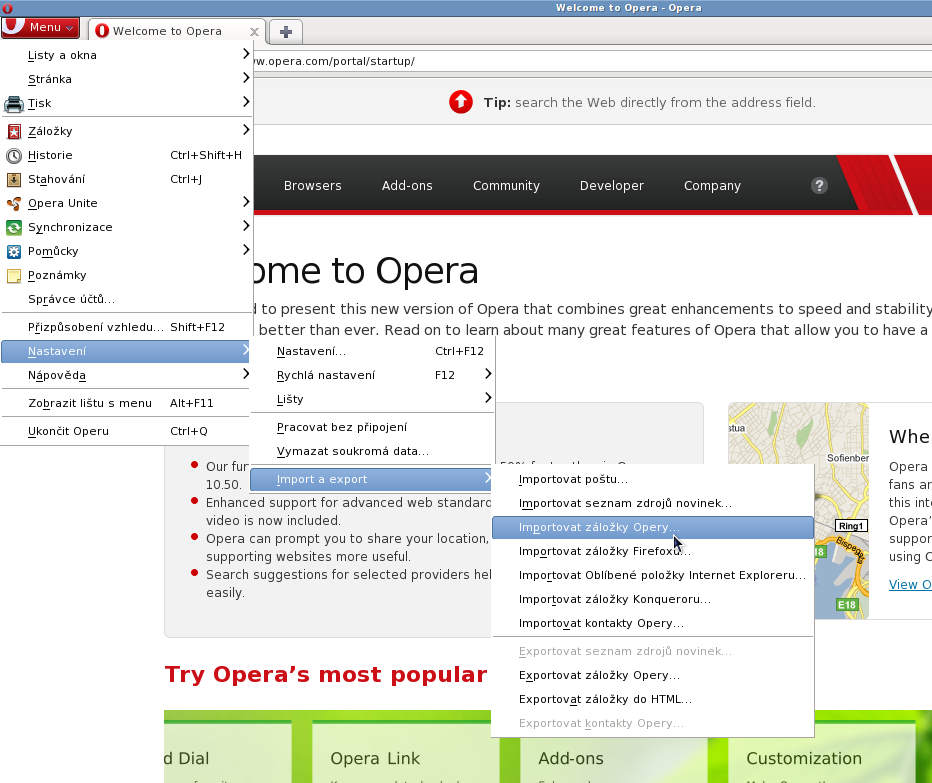
Task: Choose Vymazat soukromá data
Action: tap(373, 451)
